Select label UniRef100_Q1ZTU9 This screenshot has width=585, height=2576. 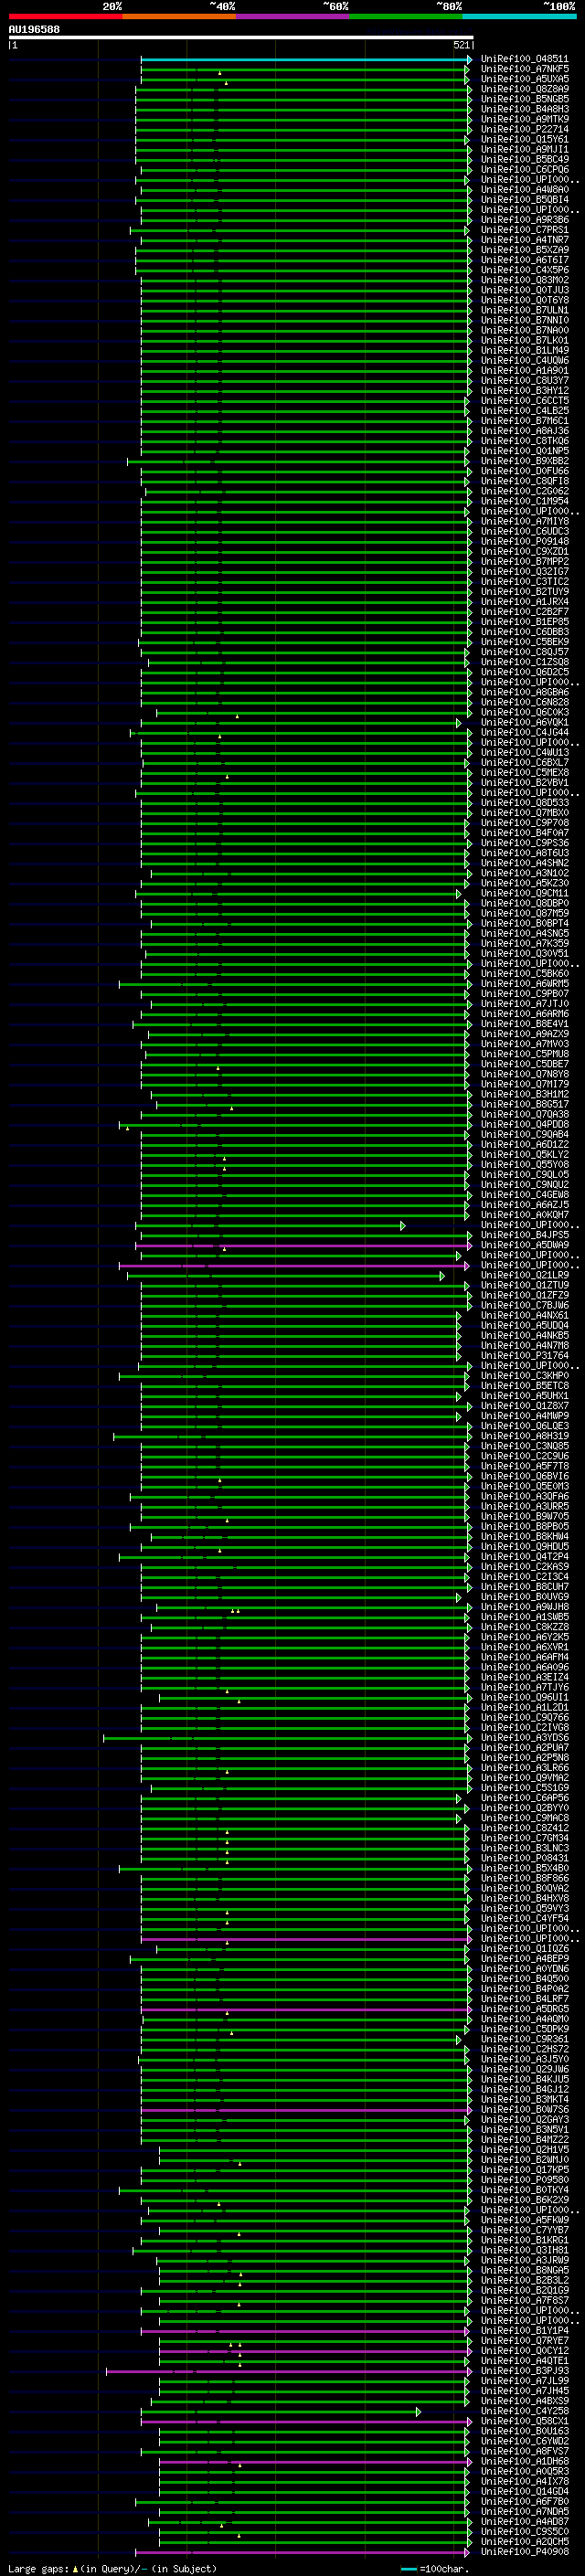tap(525, 1285)
